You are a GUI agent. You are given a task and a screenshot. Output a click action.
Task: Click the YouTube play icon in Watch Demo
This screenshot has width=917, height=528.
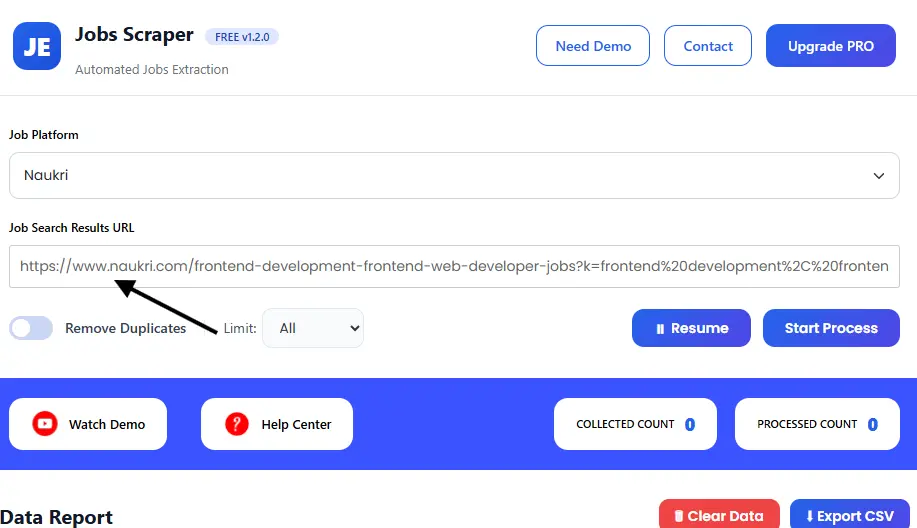(44, 424)
